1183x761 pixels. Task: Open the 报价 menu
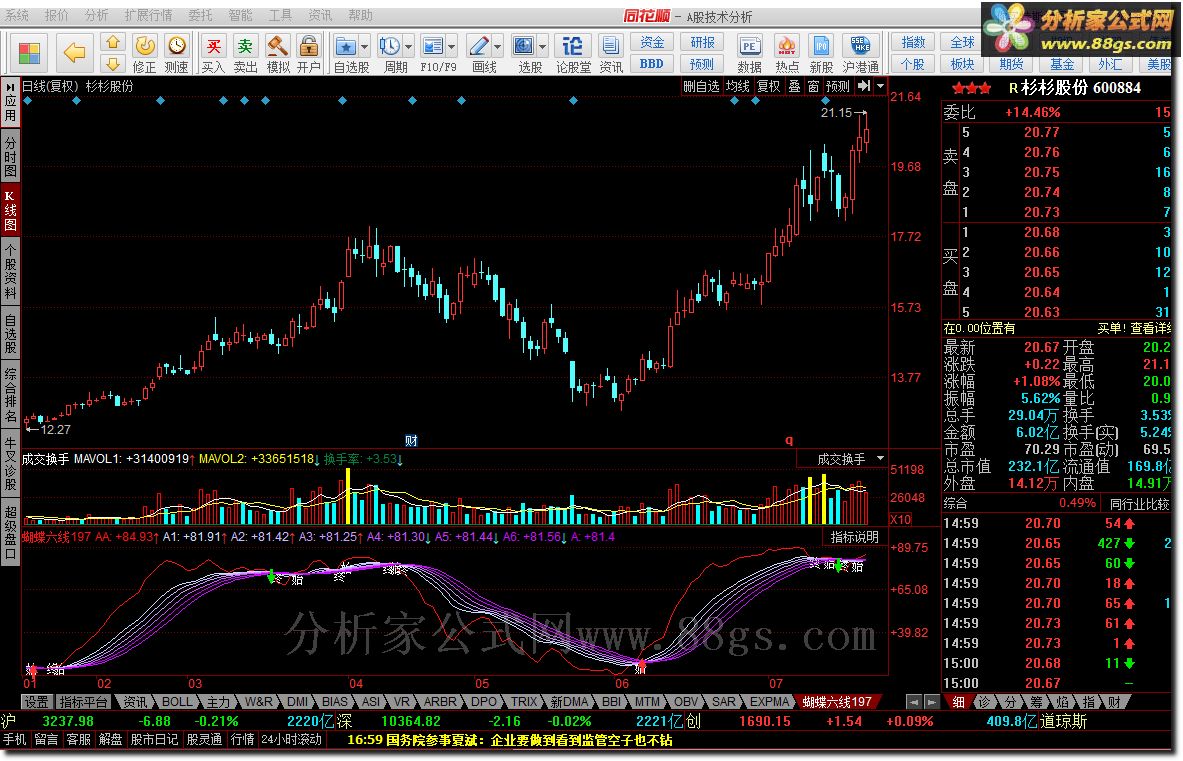pyautogui.click(x=56, y=15)
